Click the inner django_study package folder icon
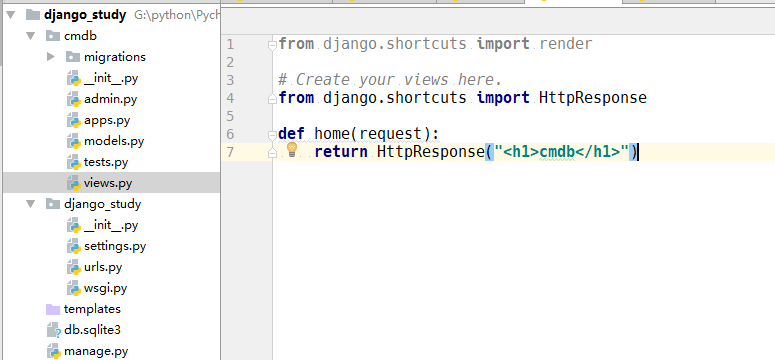The image size is (775, 360). (53, 204)
